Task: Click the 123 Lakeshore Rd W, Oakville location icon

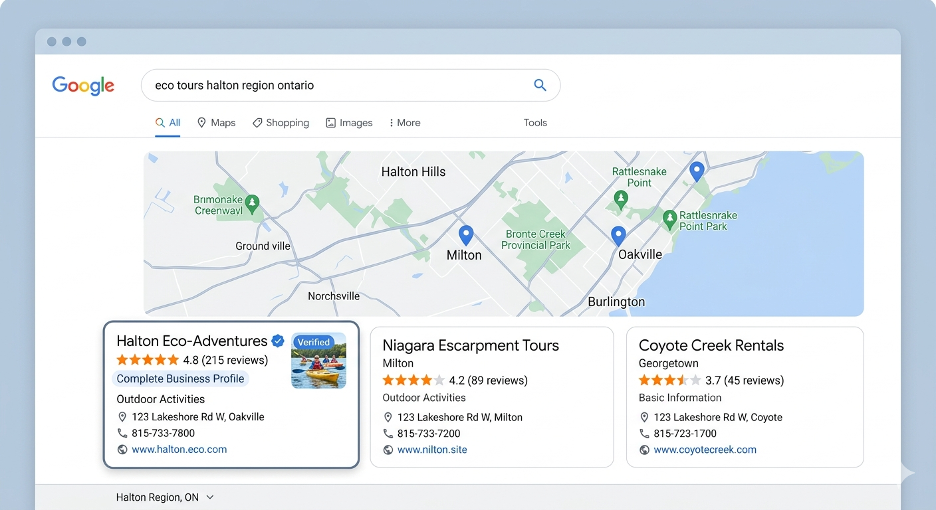Action: click(x=122, y=417)
